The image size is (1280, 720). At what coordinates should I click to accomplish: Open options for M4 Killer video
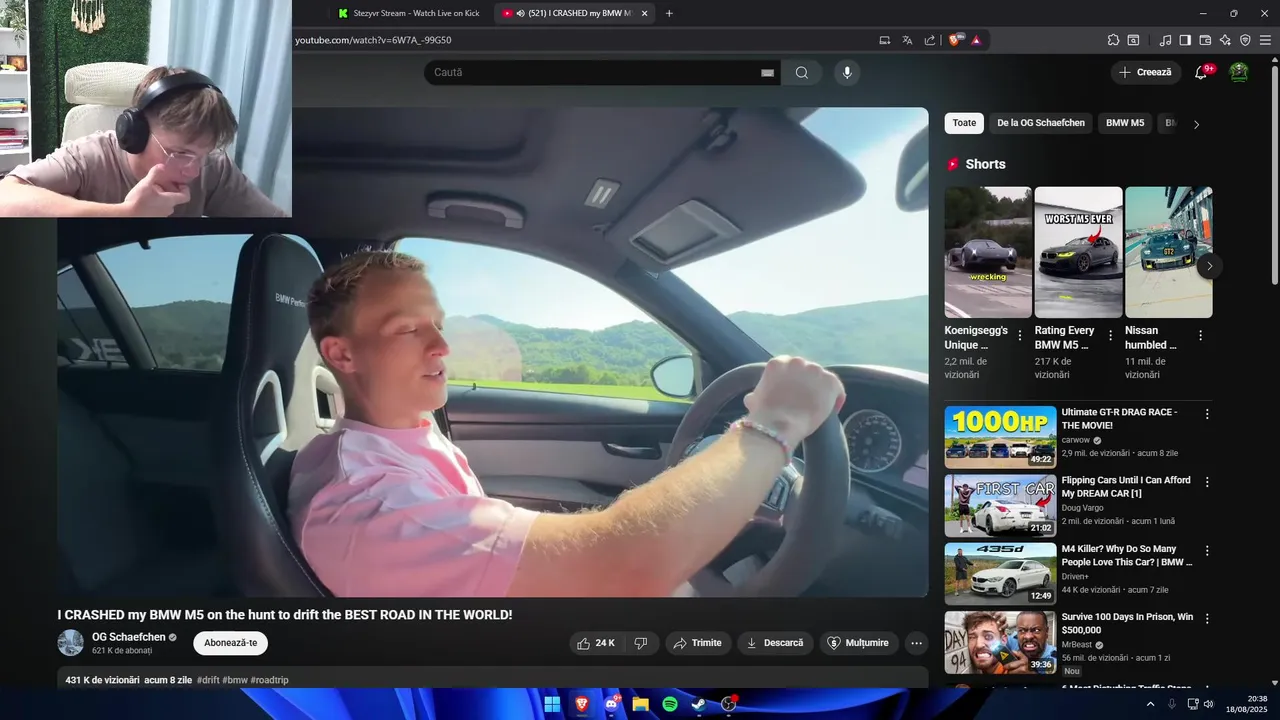point(1207,551)
